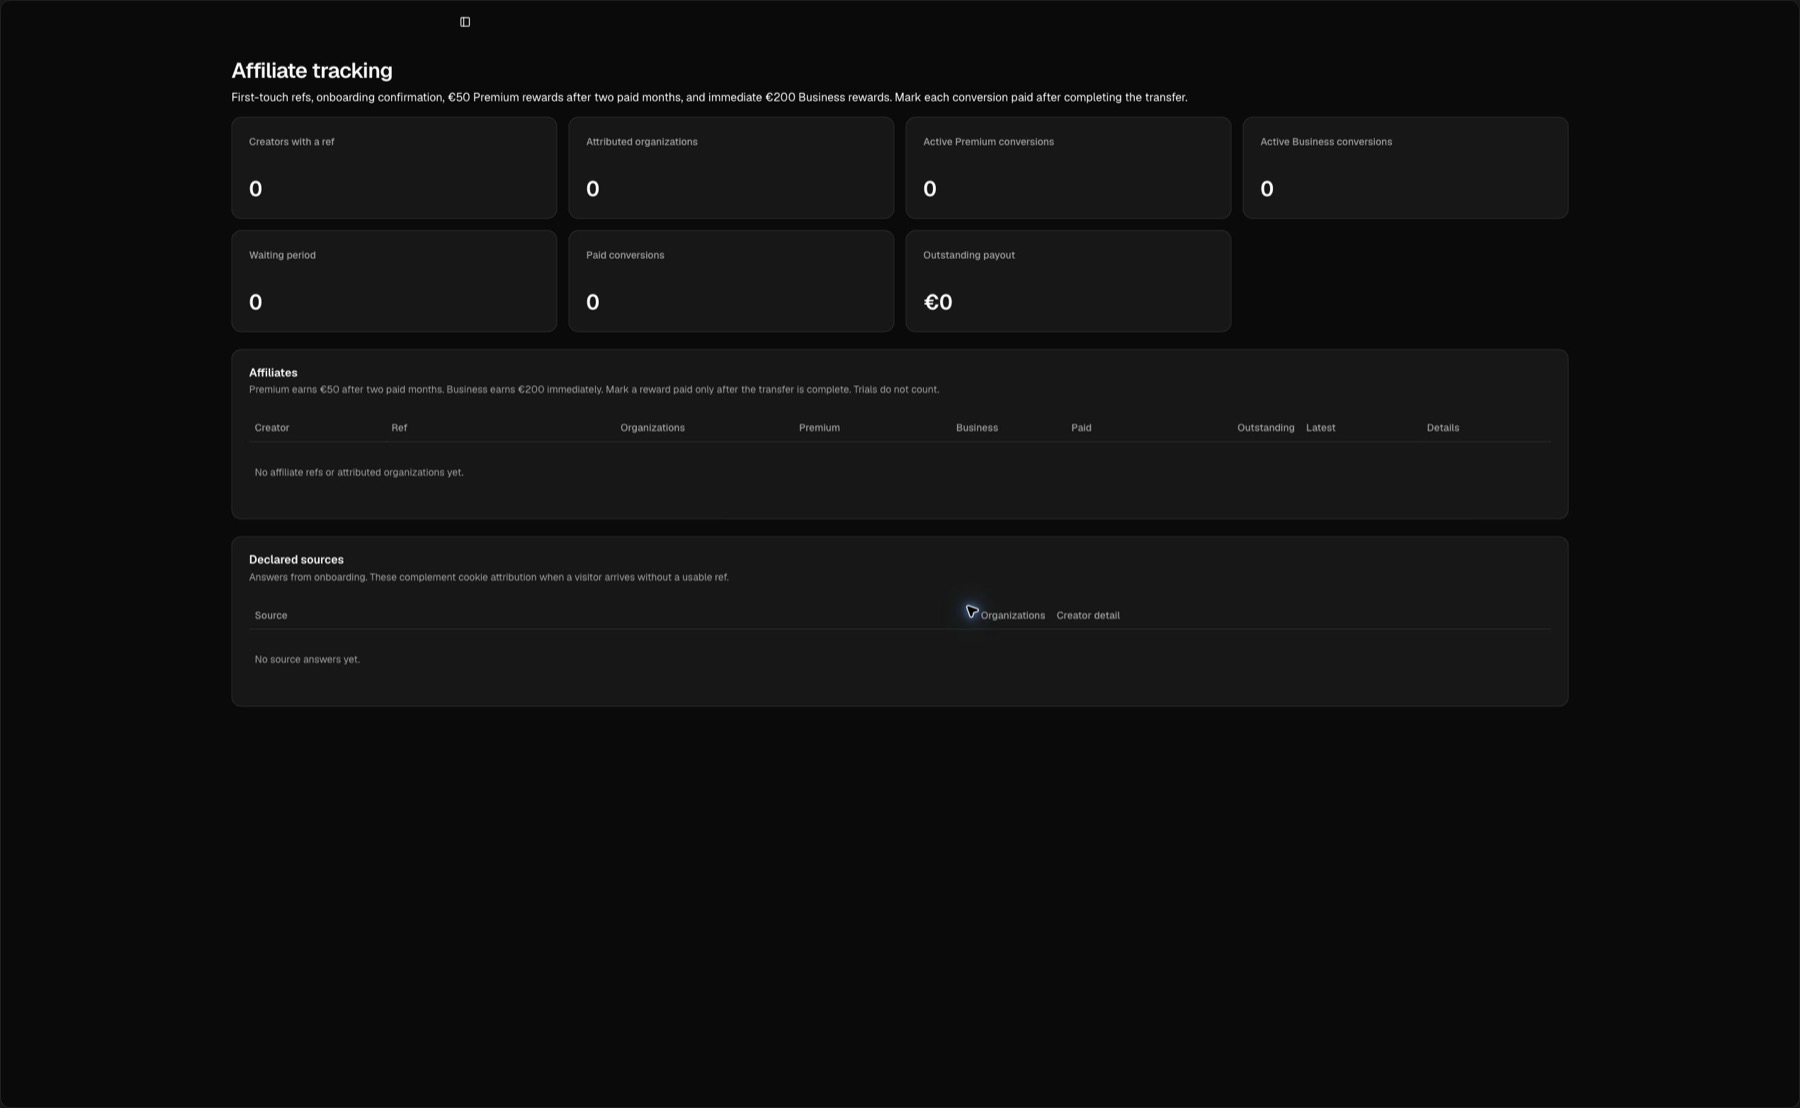
Task: Click the 'Active Premium conversions' card label
Action: [x=988, y=142]
